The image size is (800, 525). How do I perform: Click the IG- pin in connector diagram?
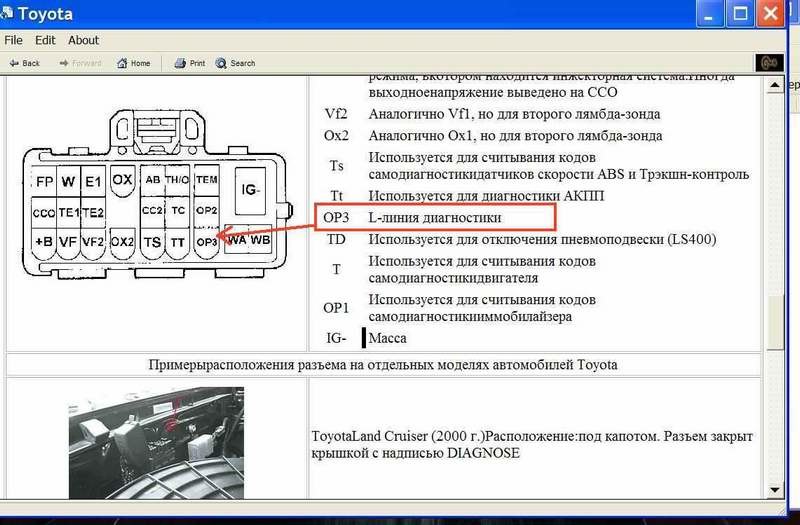251,190
